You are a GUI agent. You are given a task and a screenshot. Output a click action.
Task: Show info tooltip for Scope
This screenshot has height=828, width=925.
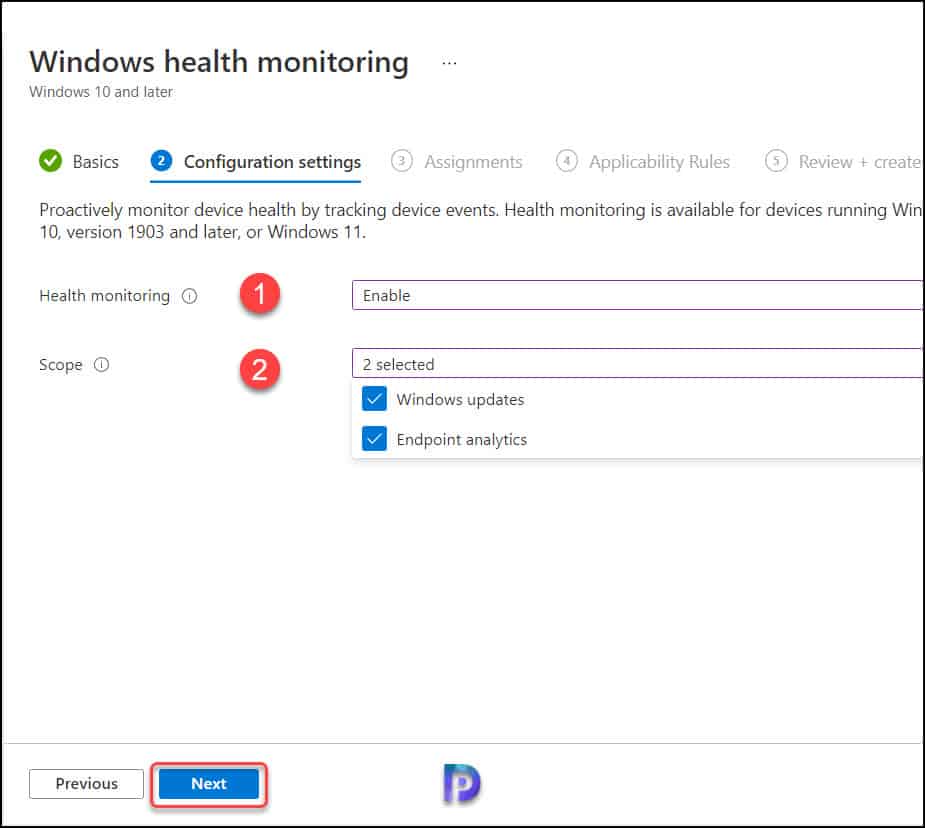pyautogui.click(x=101, y=364)
